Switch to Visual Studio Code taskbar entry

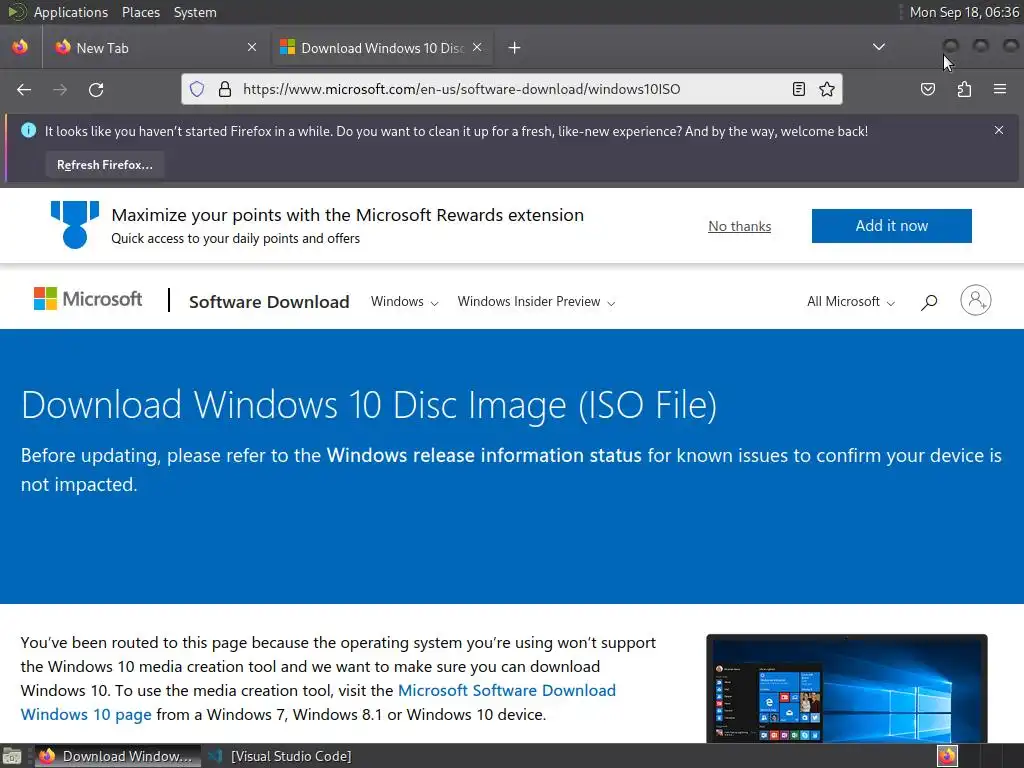tap(280, 756)
